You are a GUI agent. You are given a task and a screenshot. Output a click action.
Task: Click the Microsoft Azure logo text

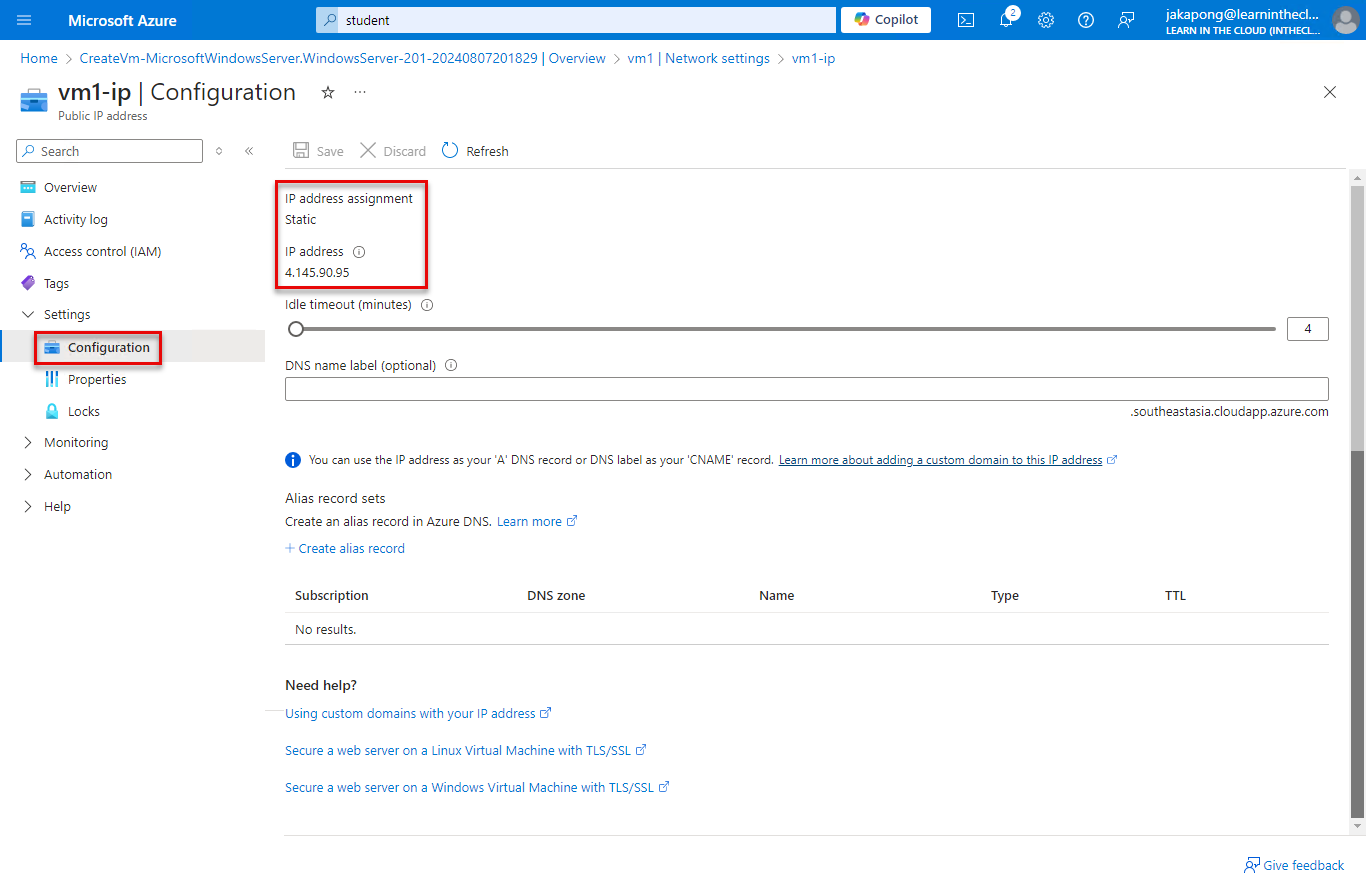122,20
